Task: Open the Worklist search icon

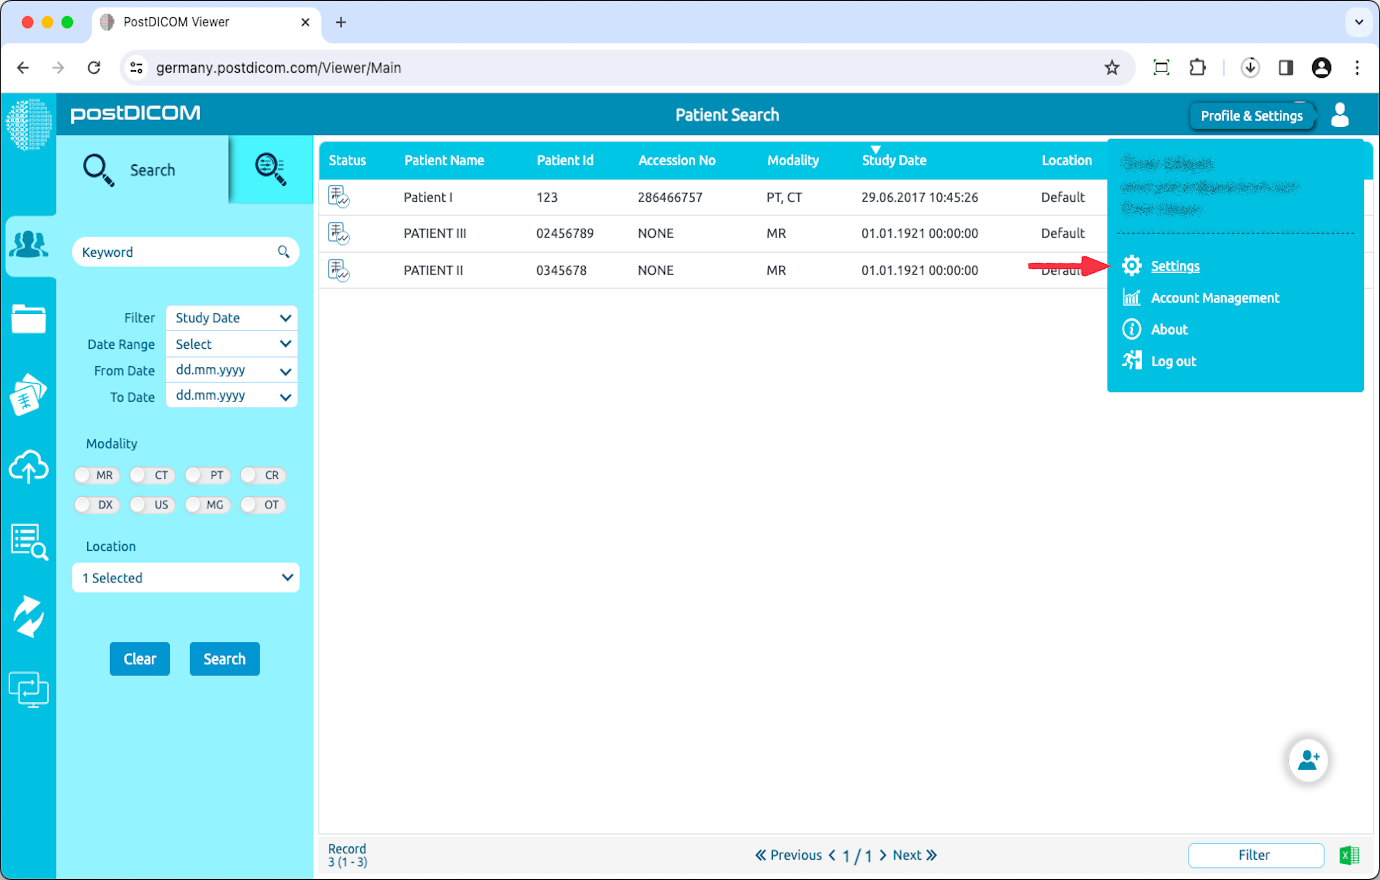Action: 29,541
